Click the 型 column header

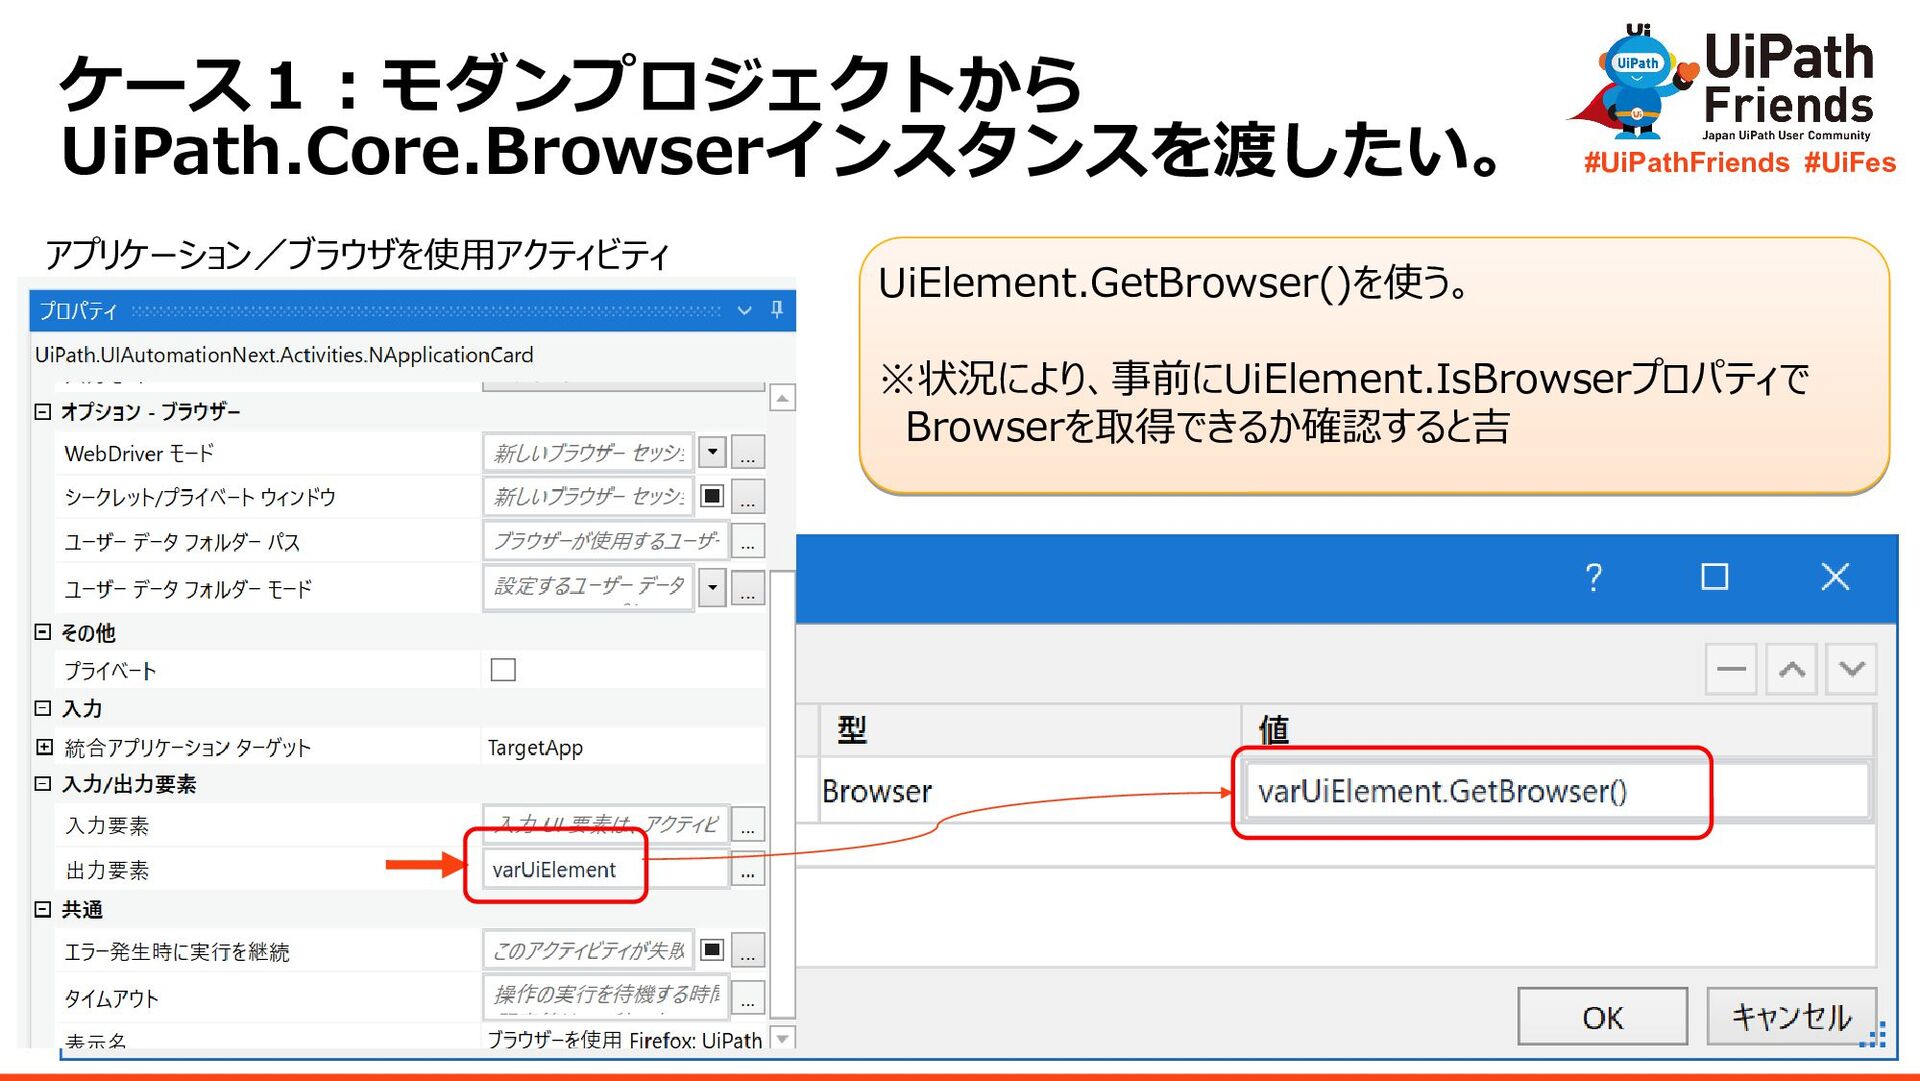click(x=1030, y=730)
